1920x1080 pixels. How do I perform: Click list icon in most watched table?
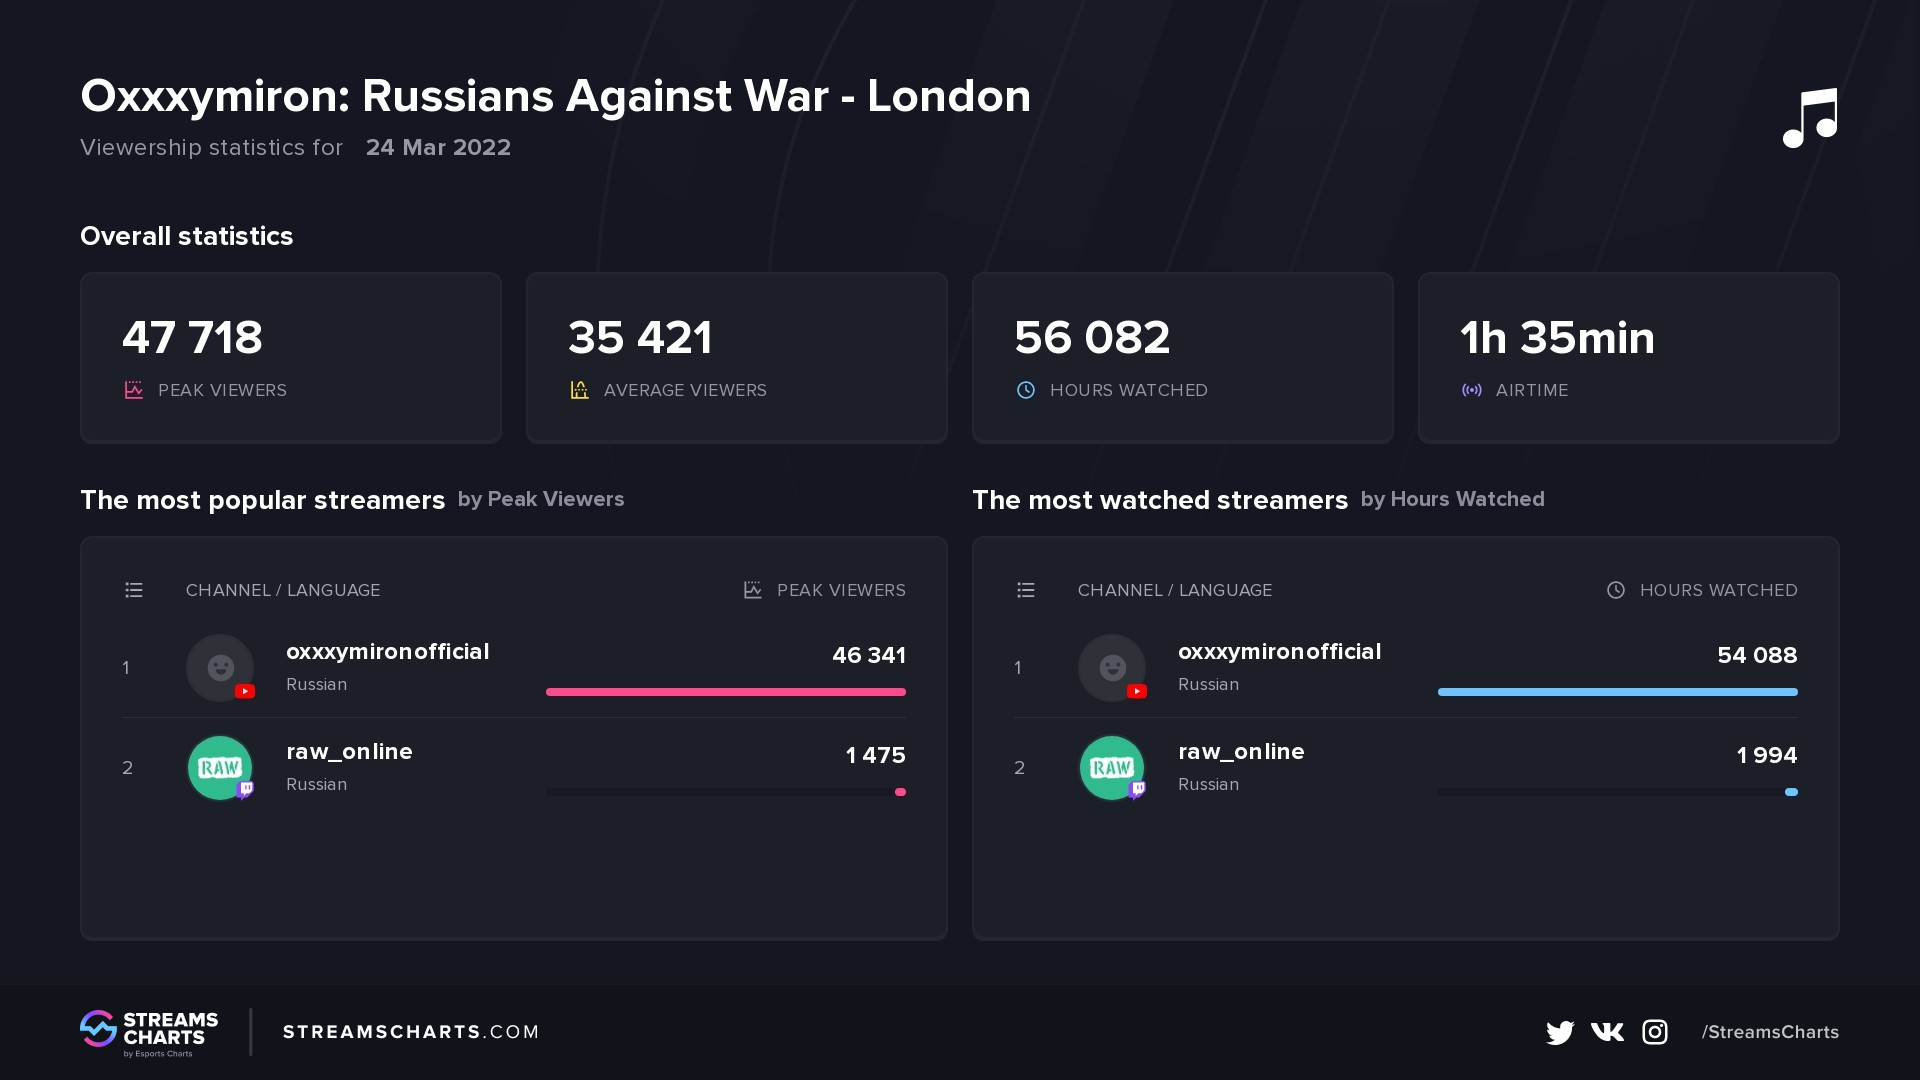click(1026, 590)
